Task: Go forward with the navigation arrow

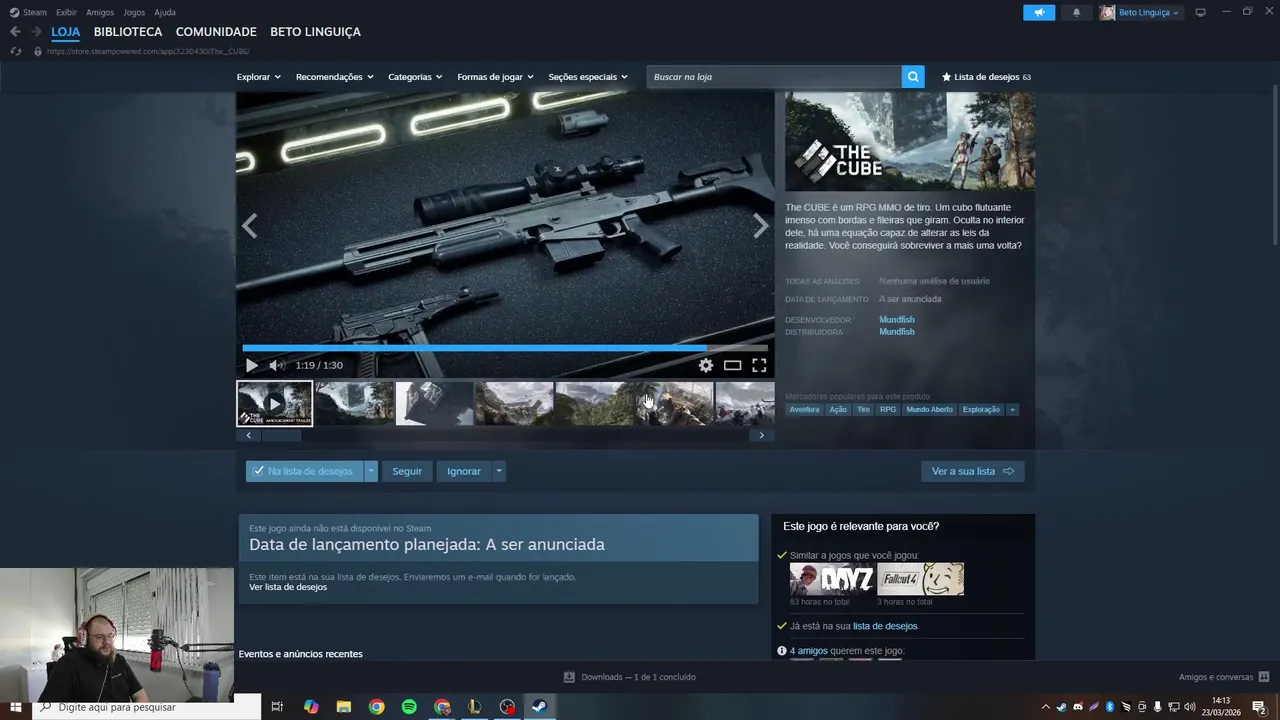Action: [36, 32]
